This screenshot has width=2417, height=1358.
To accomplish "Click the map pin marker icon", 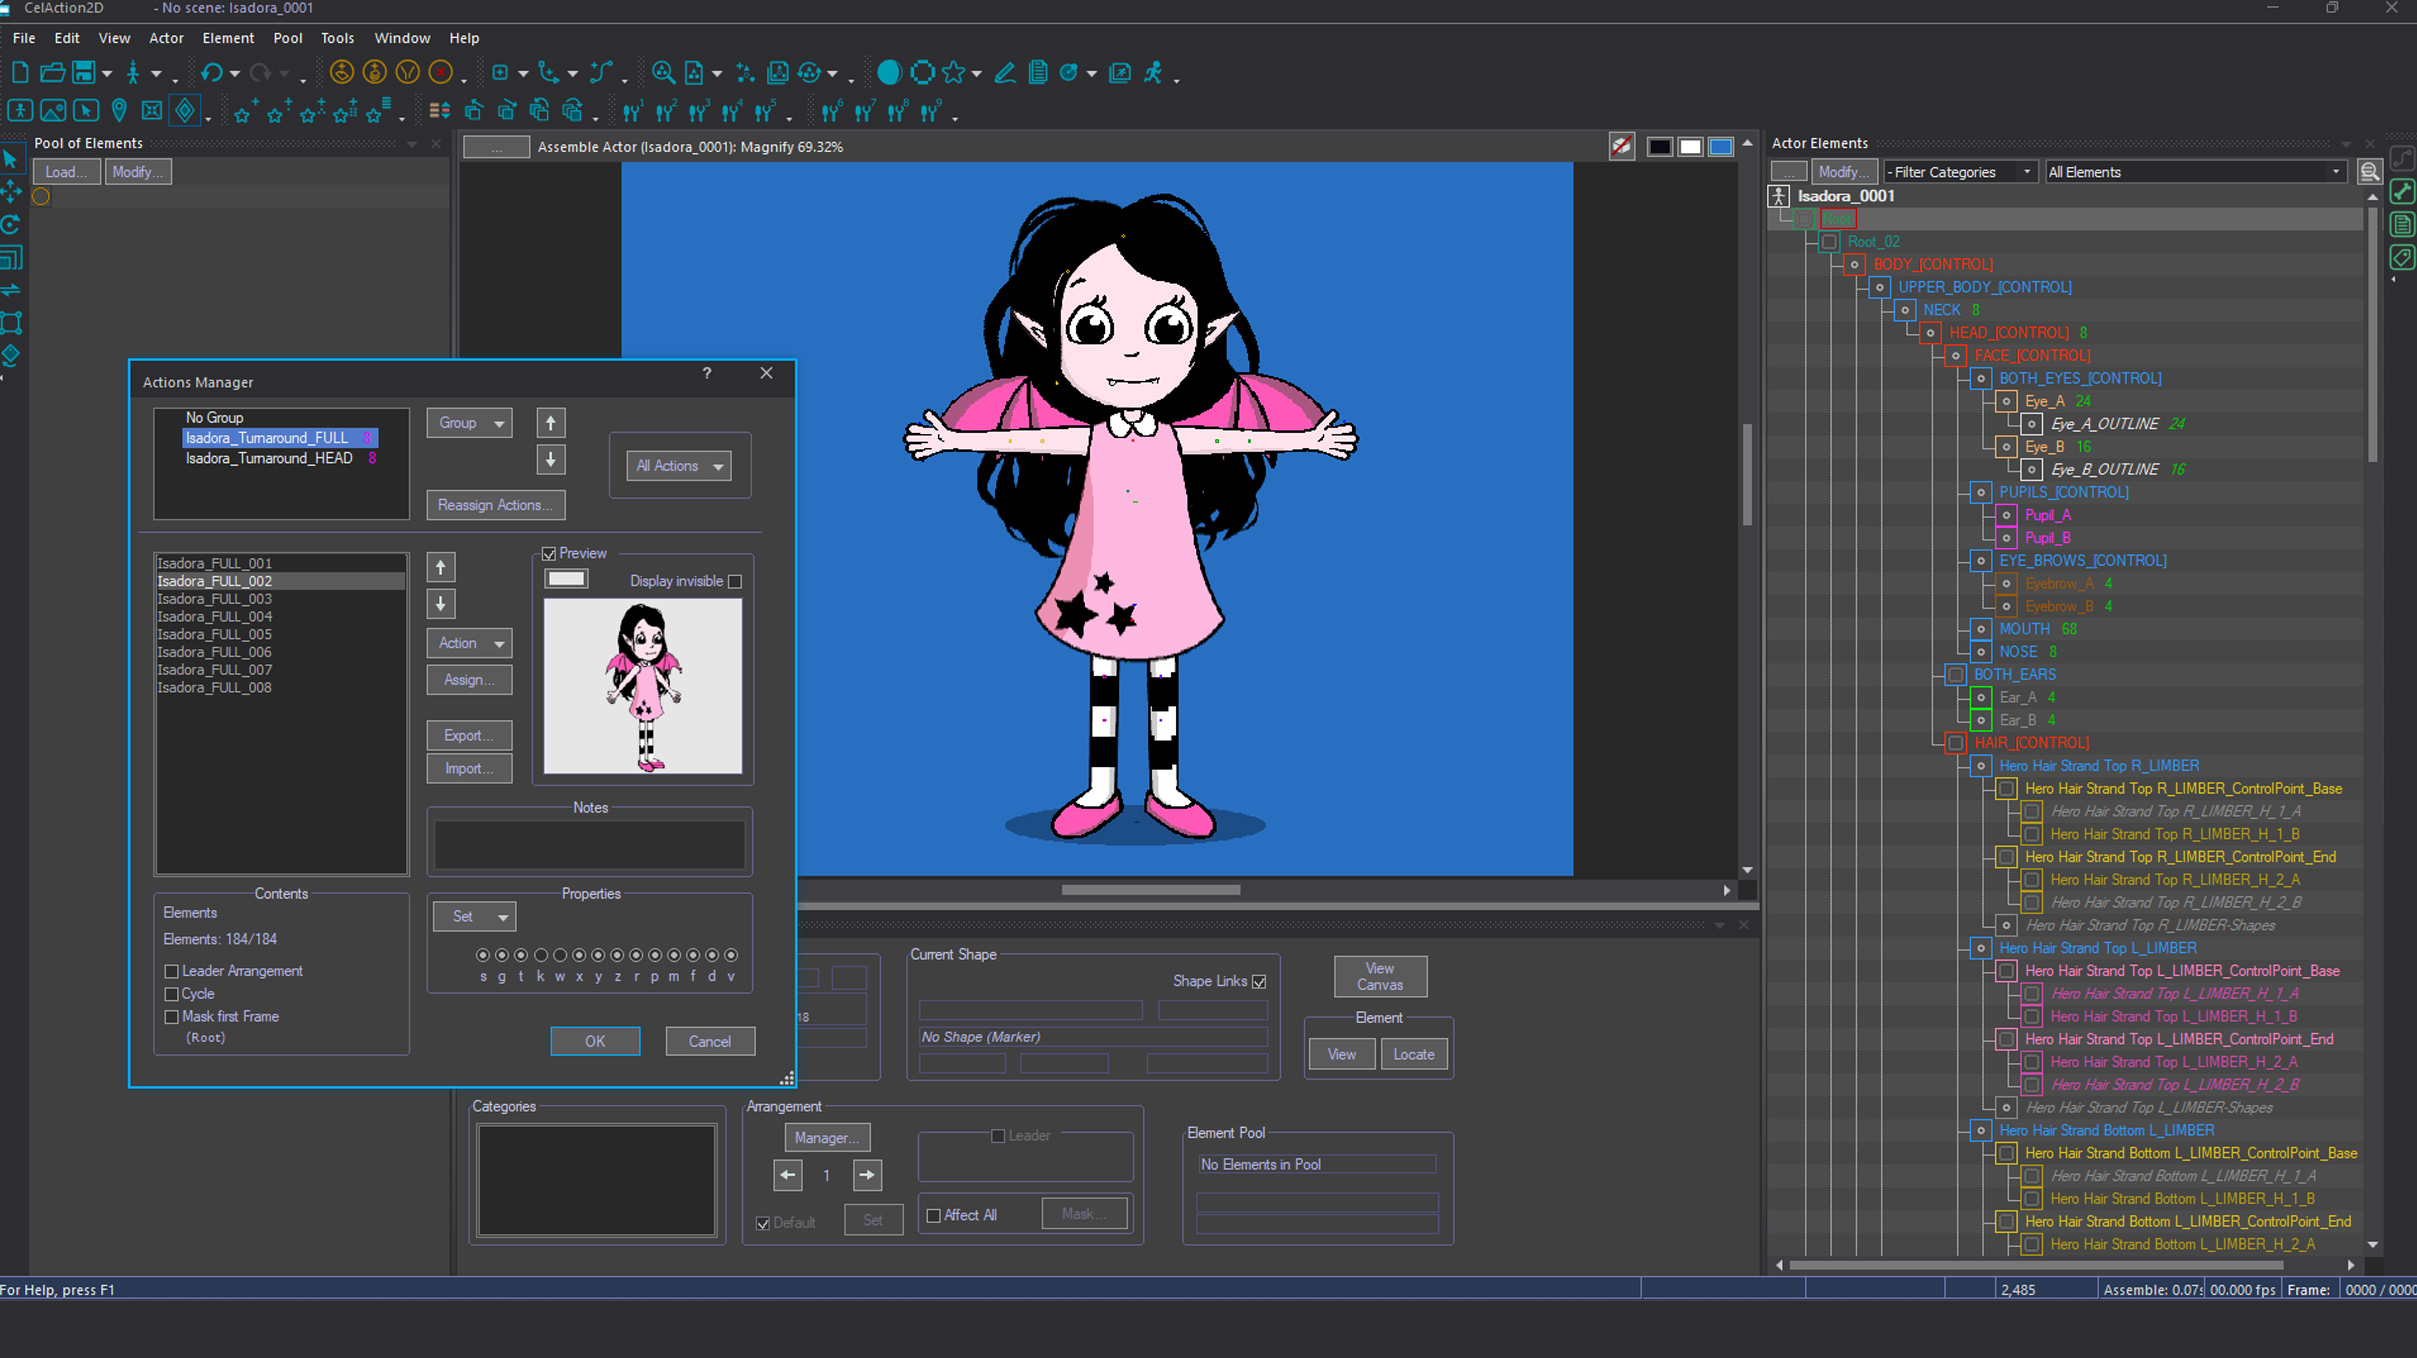I will coord(119,110).
